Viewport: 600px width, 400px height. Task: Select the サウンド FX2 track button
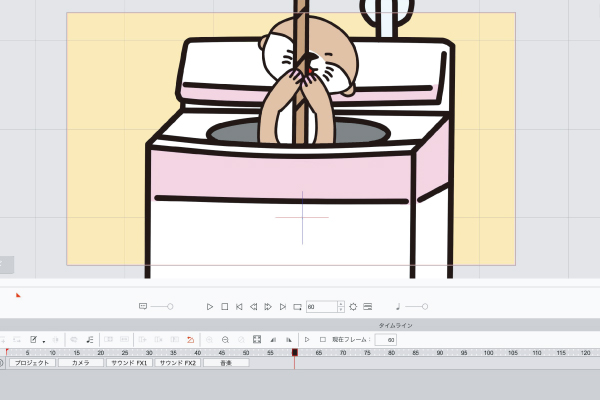[178, 362]
